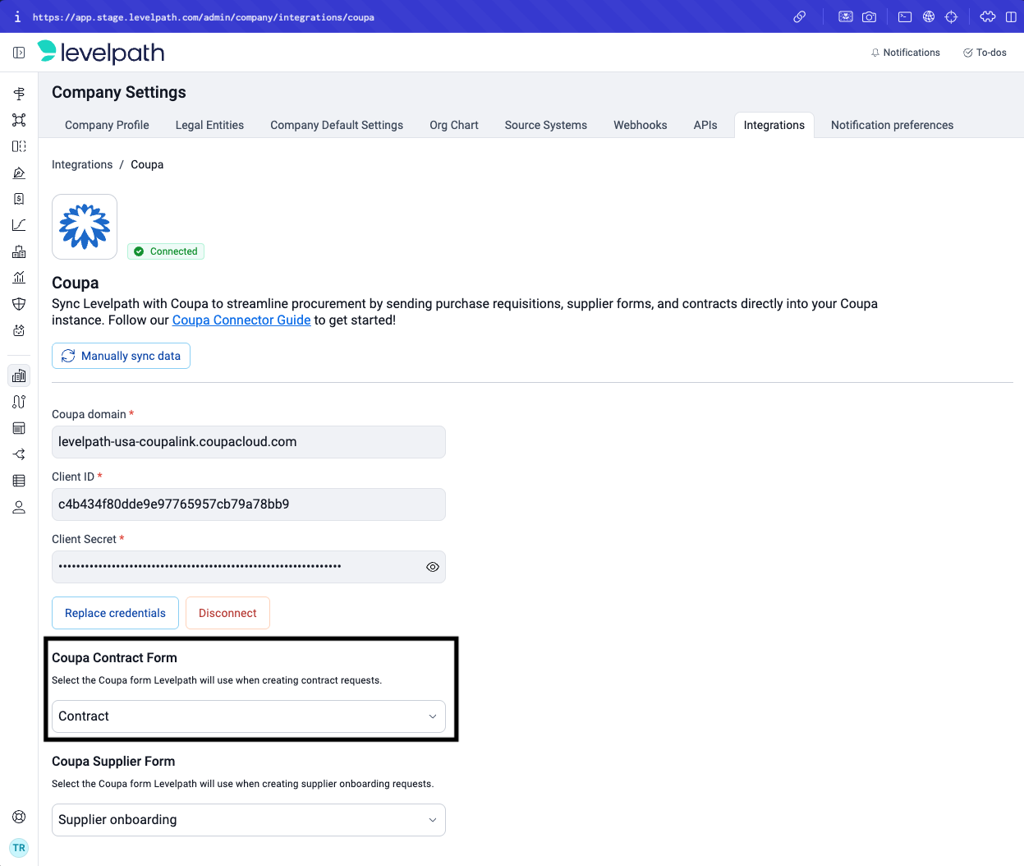
Task: Click the Manually sync data button
Action: coord(121,356)
